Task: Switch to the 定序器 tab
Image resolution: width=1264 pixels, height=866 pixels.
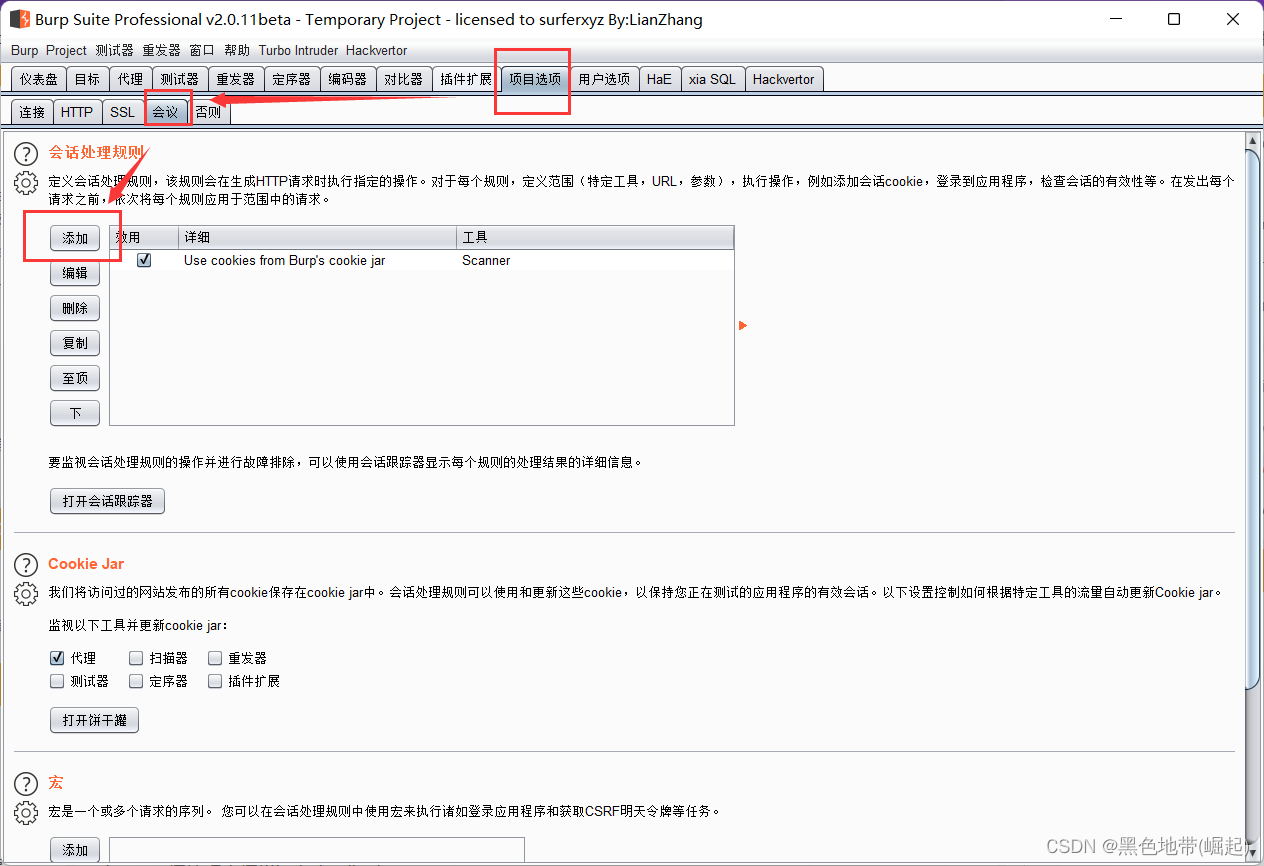Action: [x=291, y=79]
